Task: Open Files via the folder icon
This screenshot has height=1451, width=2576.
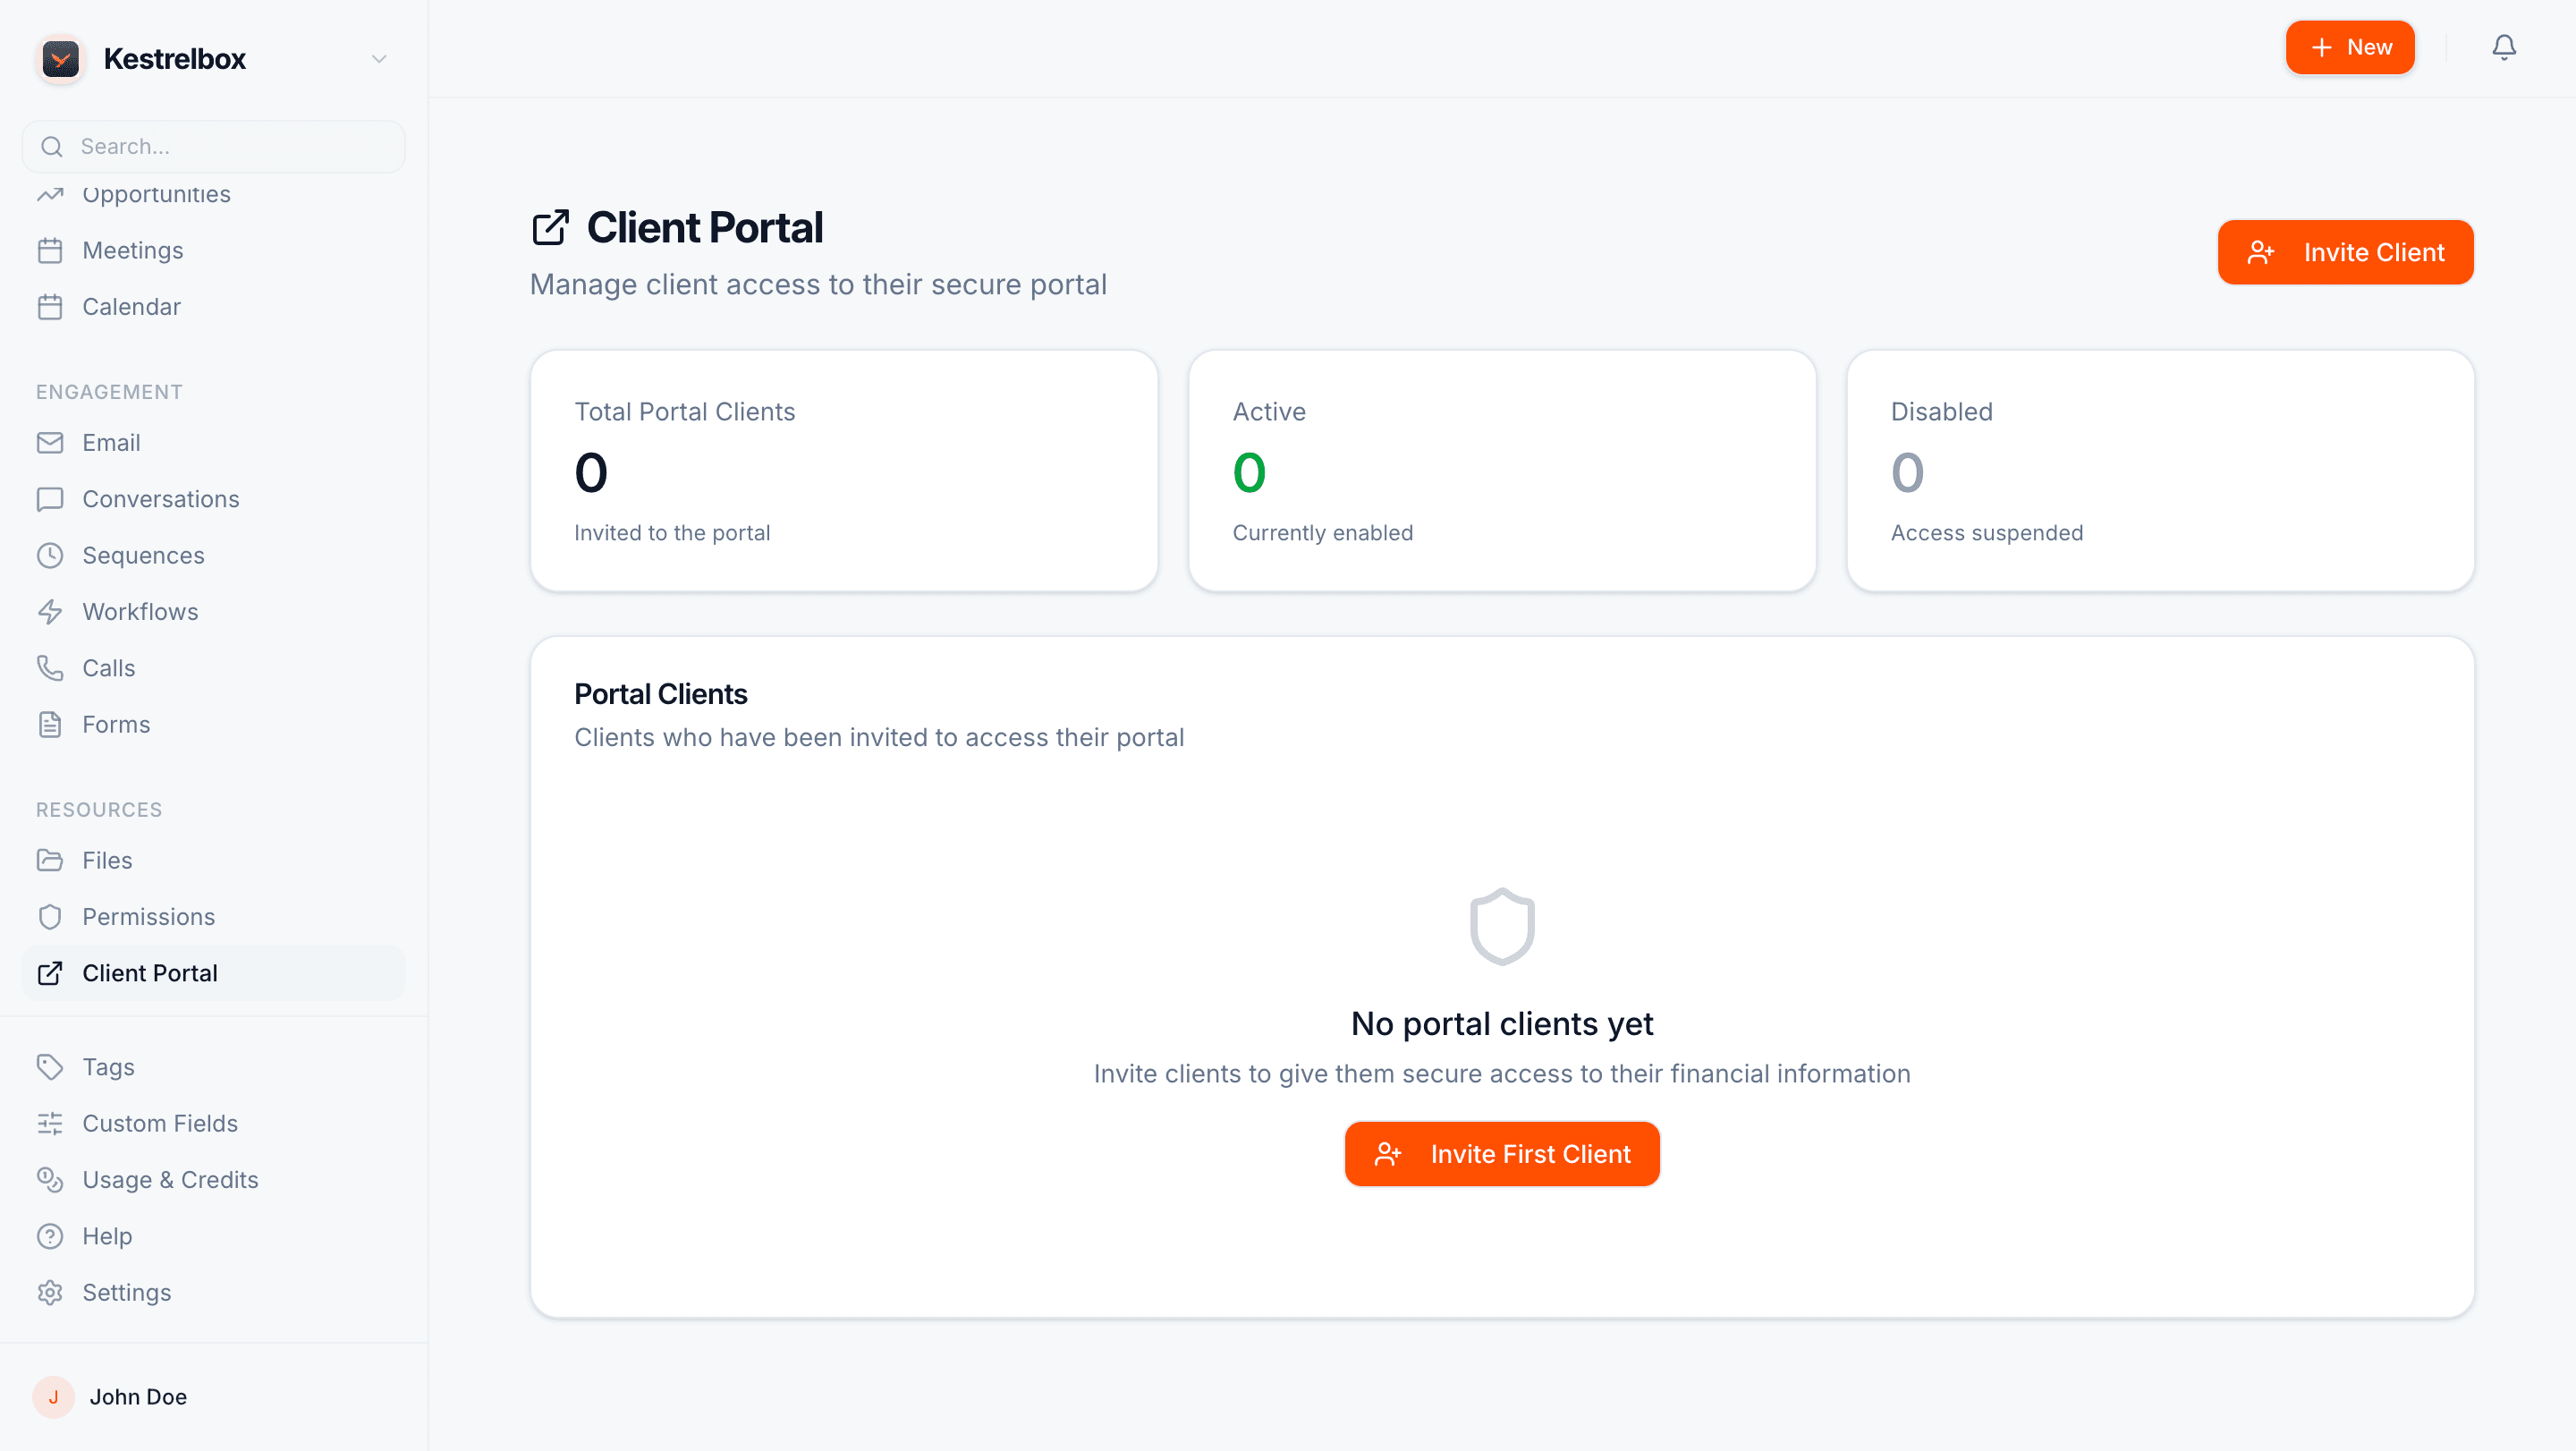Action: pyautogui.click(x=51, y=860)
